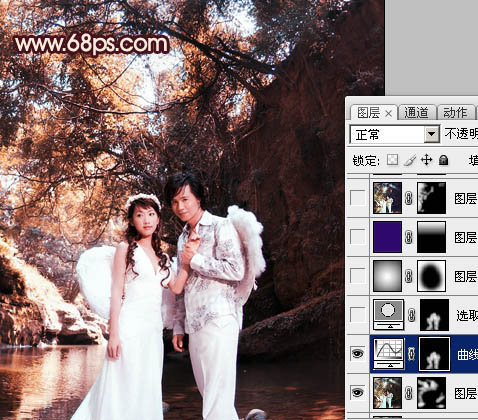
Task: Click the lock transparent pixels icon
Action: tap(392, 160)
